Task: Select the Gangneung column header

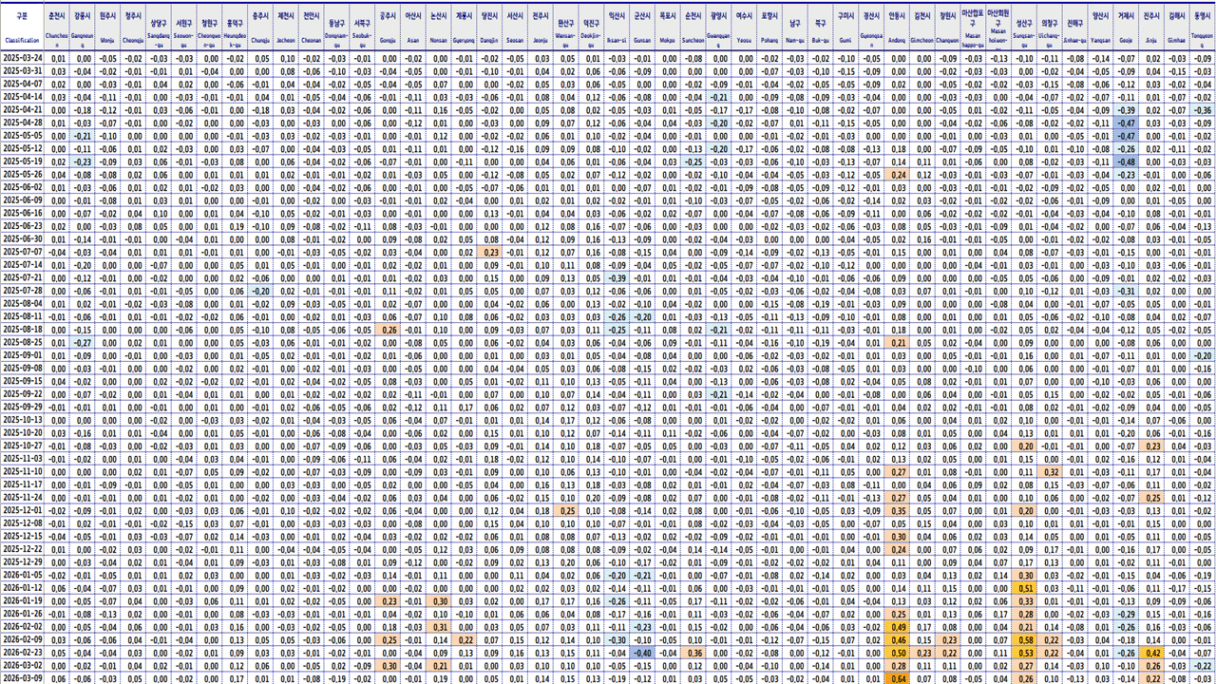Action: [x=82, y=28]
